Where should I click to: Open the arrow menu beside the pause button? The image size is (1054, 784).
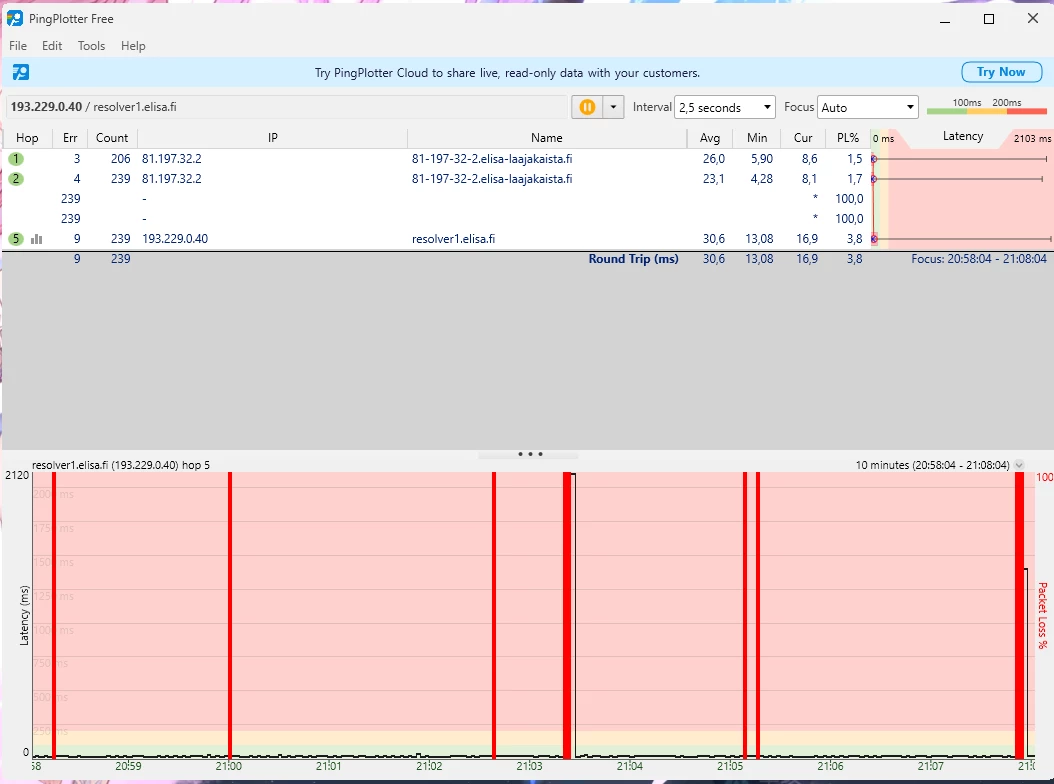(613, 107)
